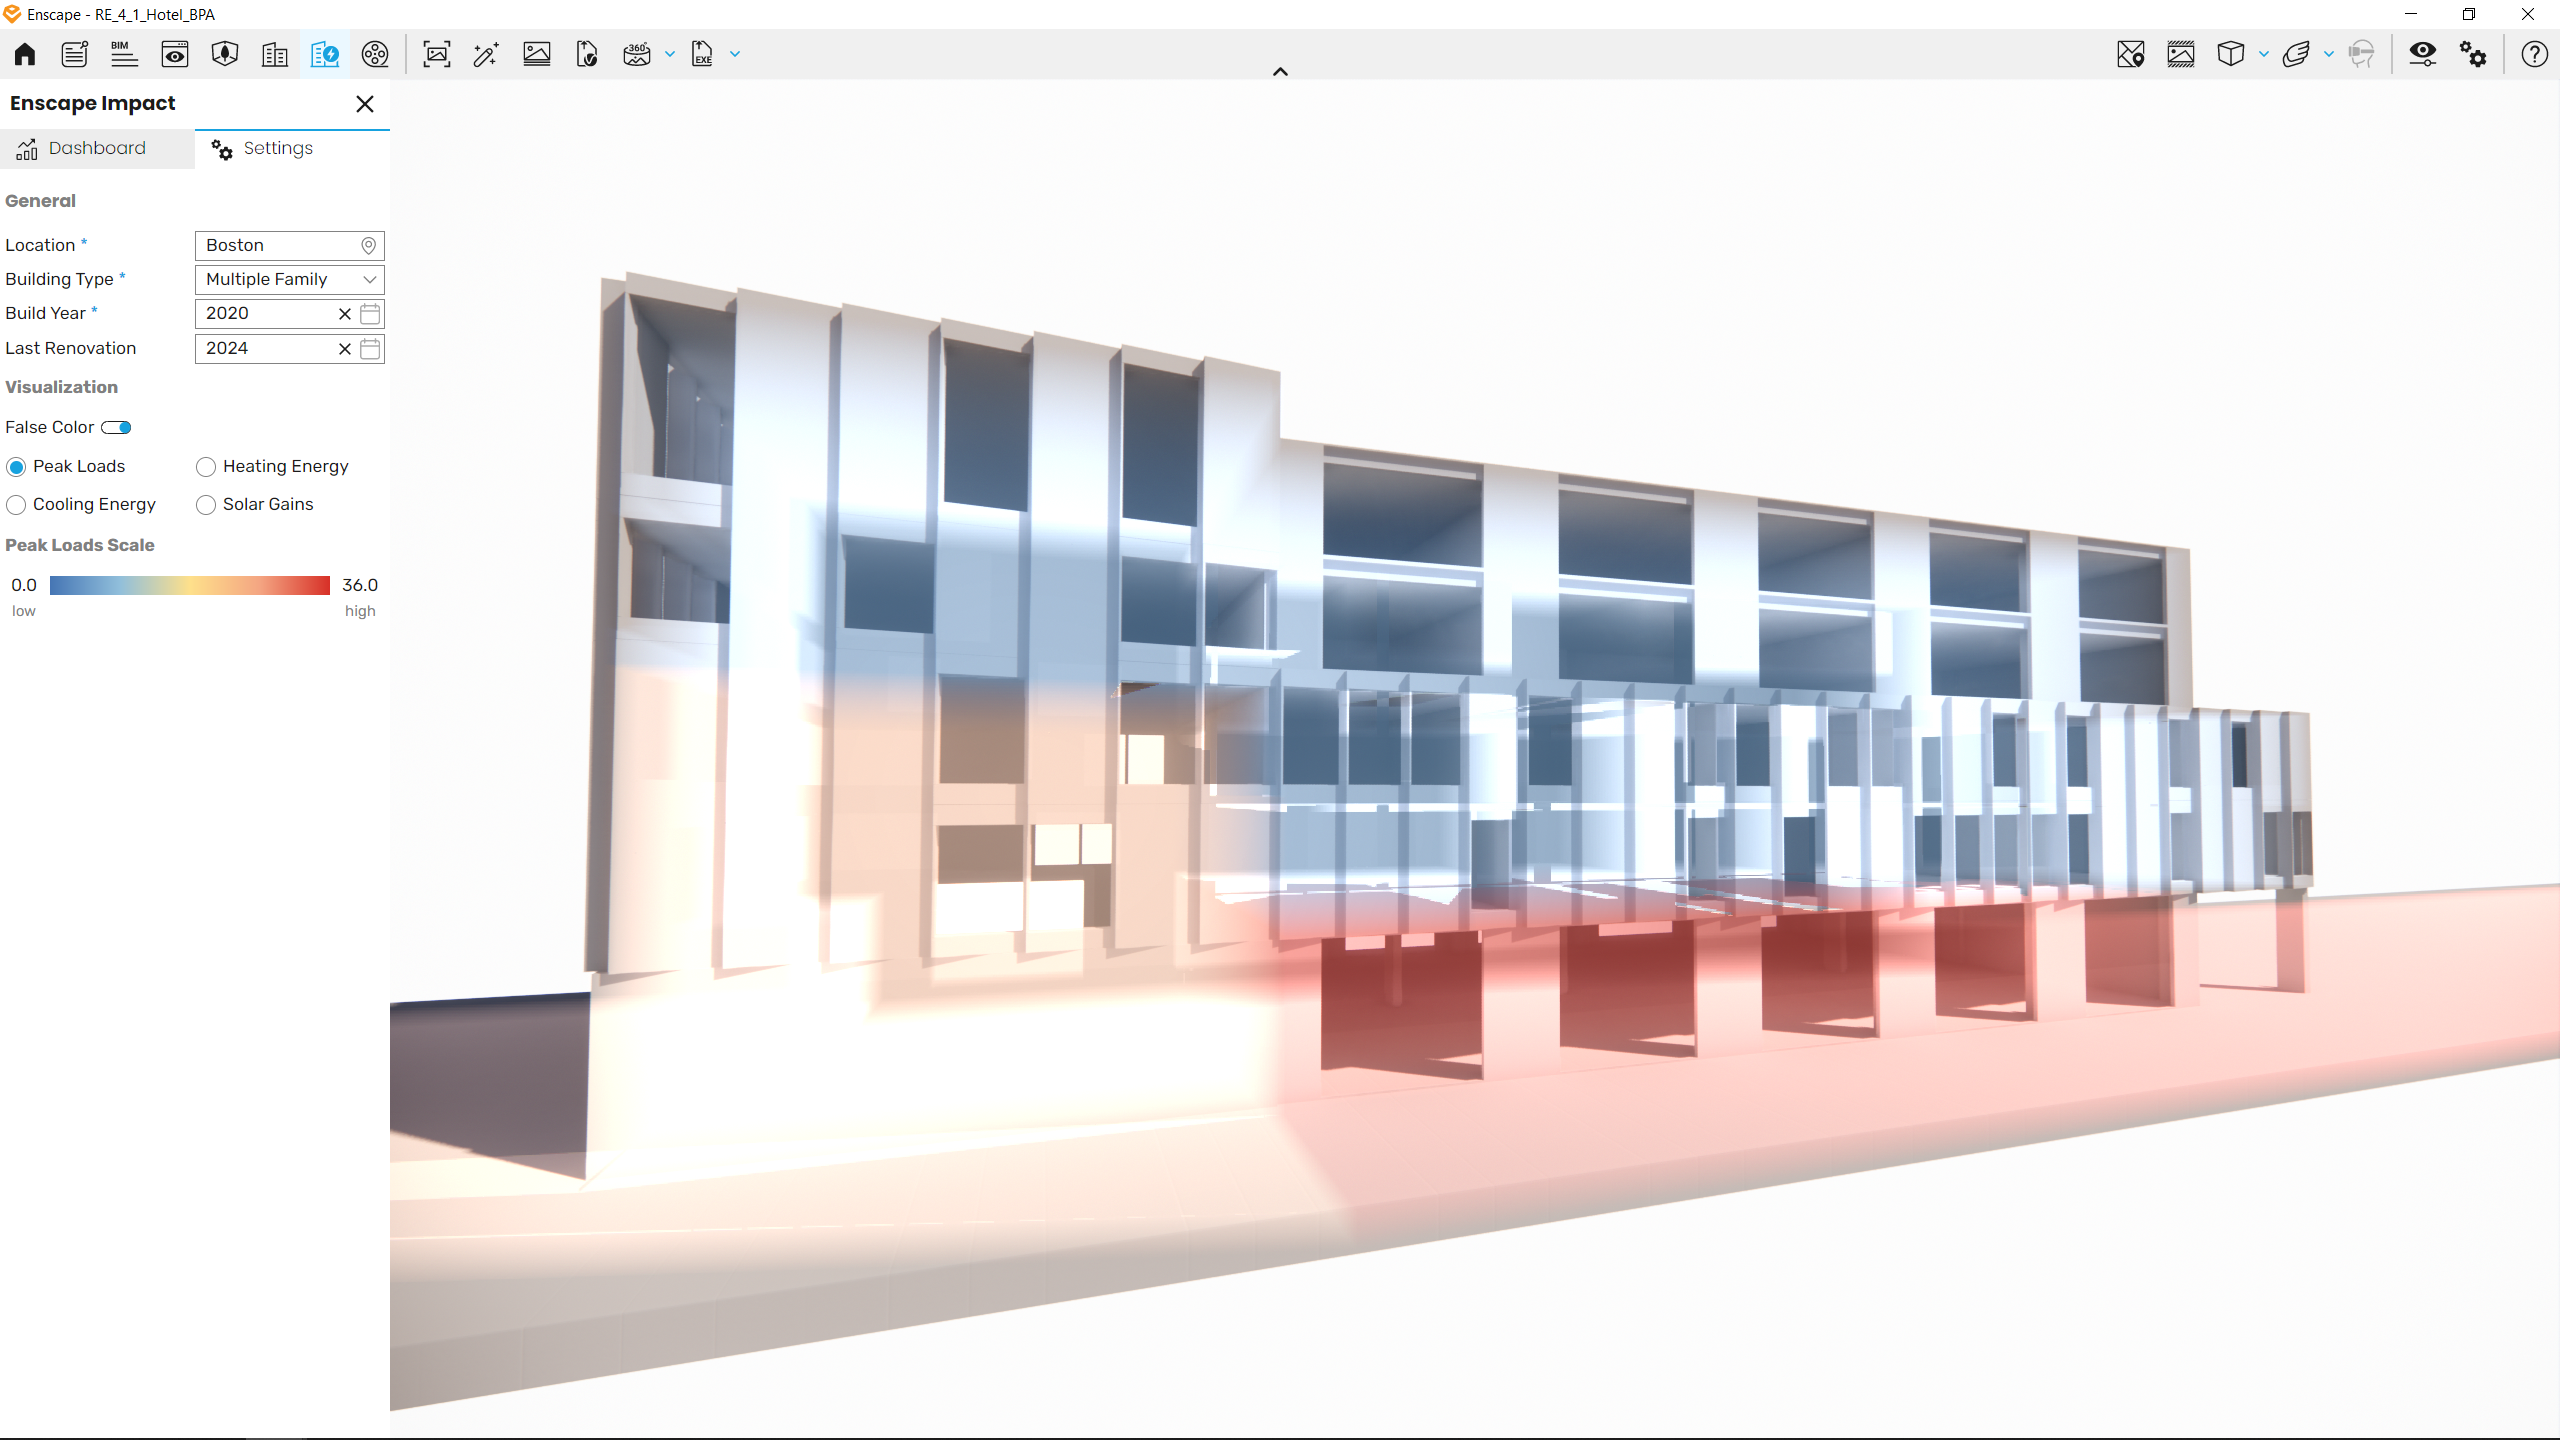Viewport: 2560px width, 1440px height.
Task: Click the 36.0 high scale value
Action: point(360,585)
